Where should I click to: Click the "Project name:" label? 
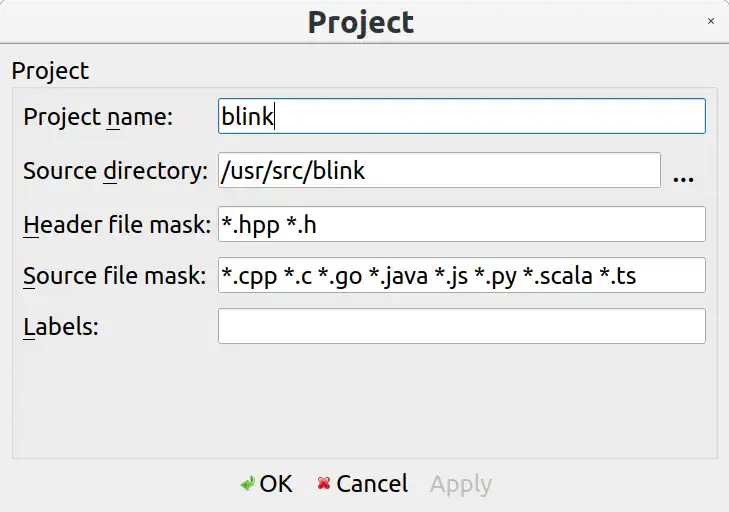98,116
